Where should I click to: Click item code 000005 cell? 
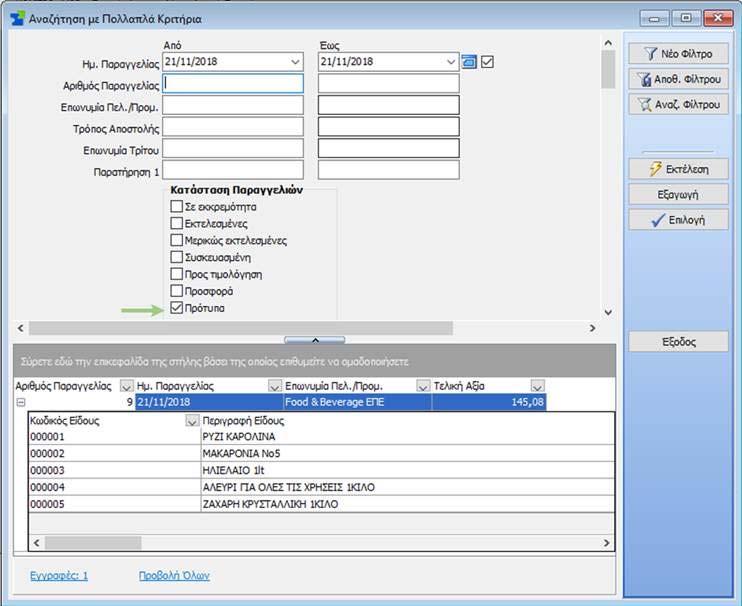[x=115, y=504]
